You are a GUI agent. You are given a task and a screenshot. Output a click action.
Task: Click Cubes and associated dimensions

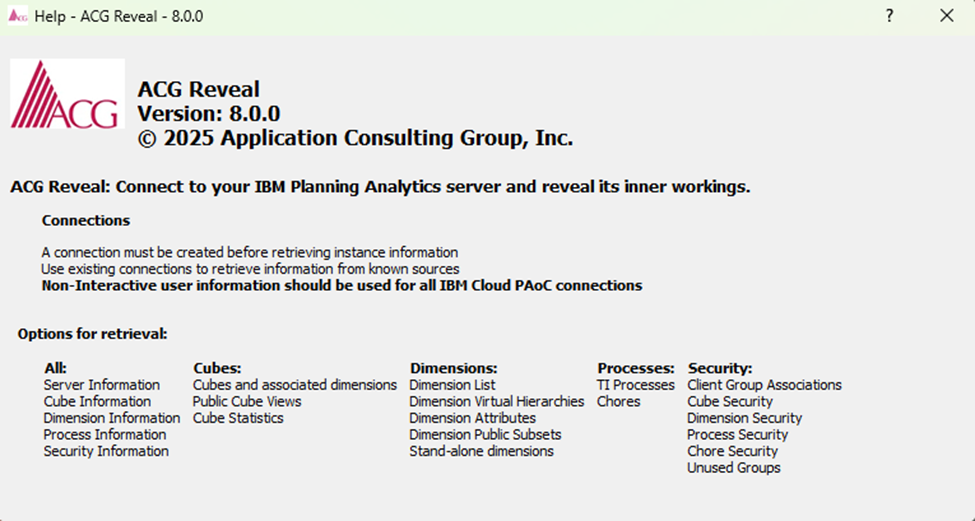coord(295,385)
